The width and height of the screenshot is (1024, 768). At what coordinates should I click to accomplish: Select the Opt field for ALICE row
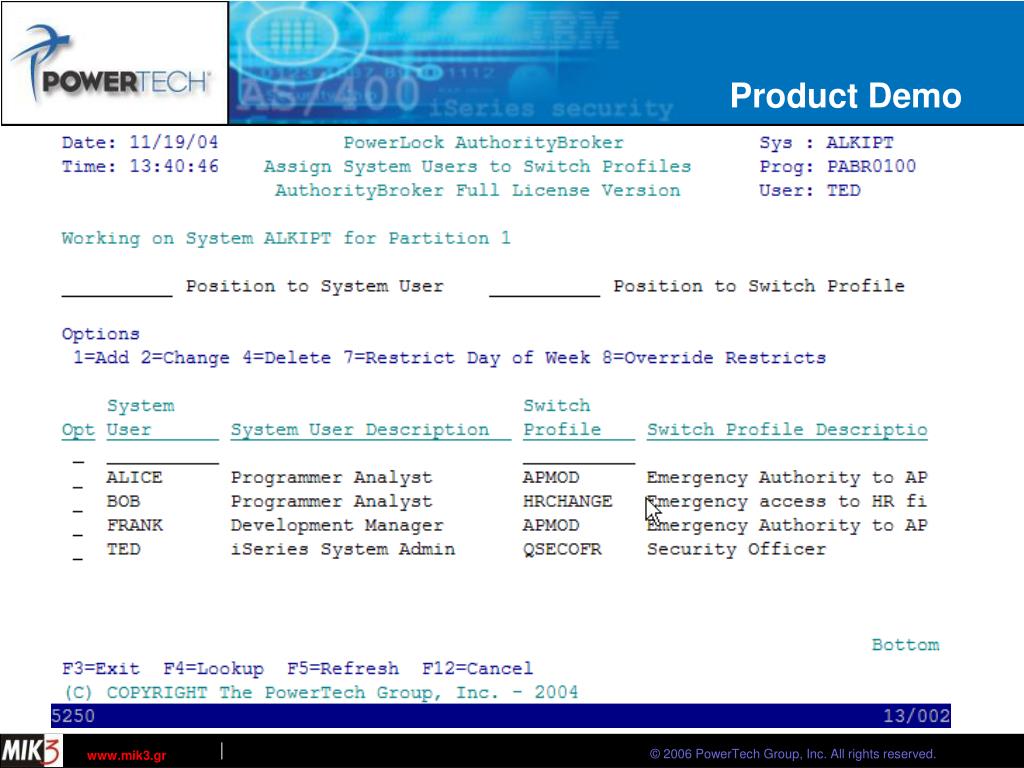[x=78, y=479]
